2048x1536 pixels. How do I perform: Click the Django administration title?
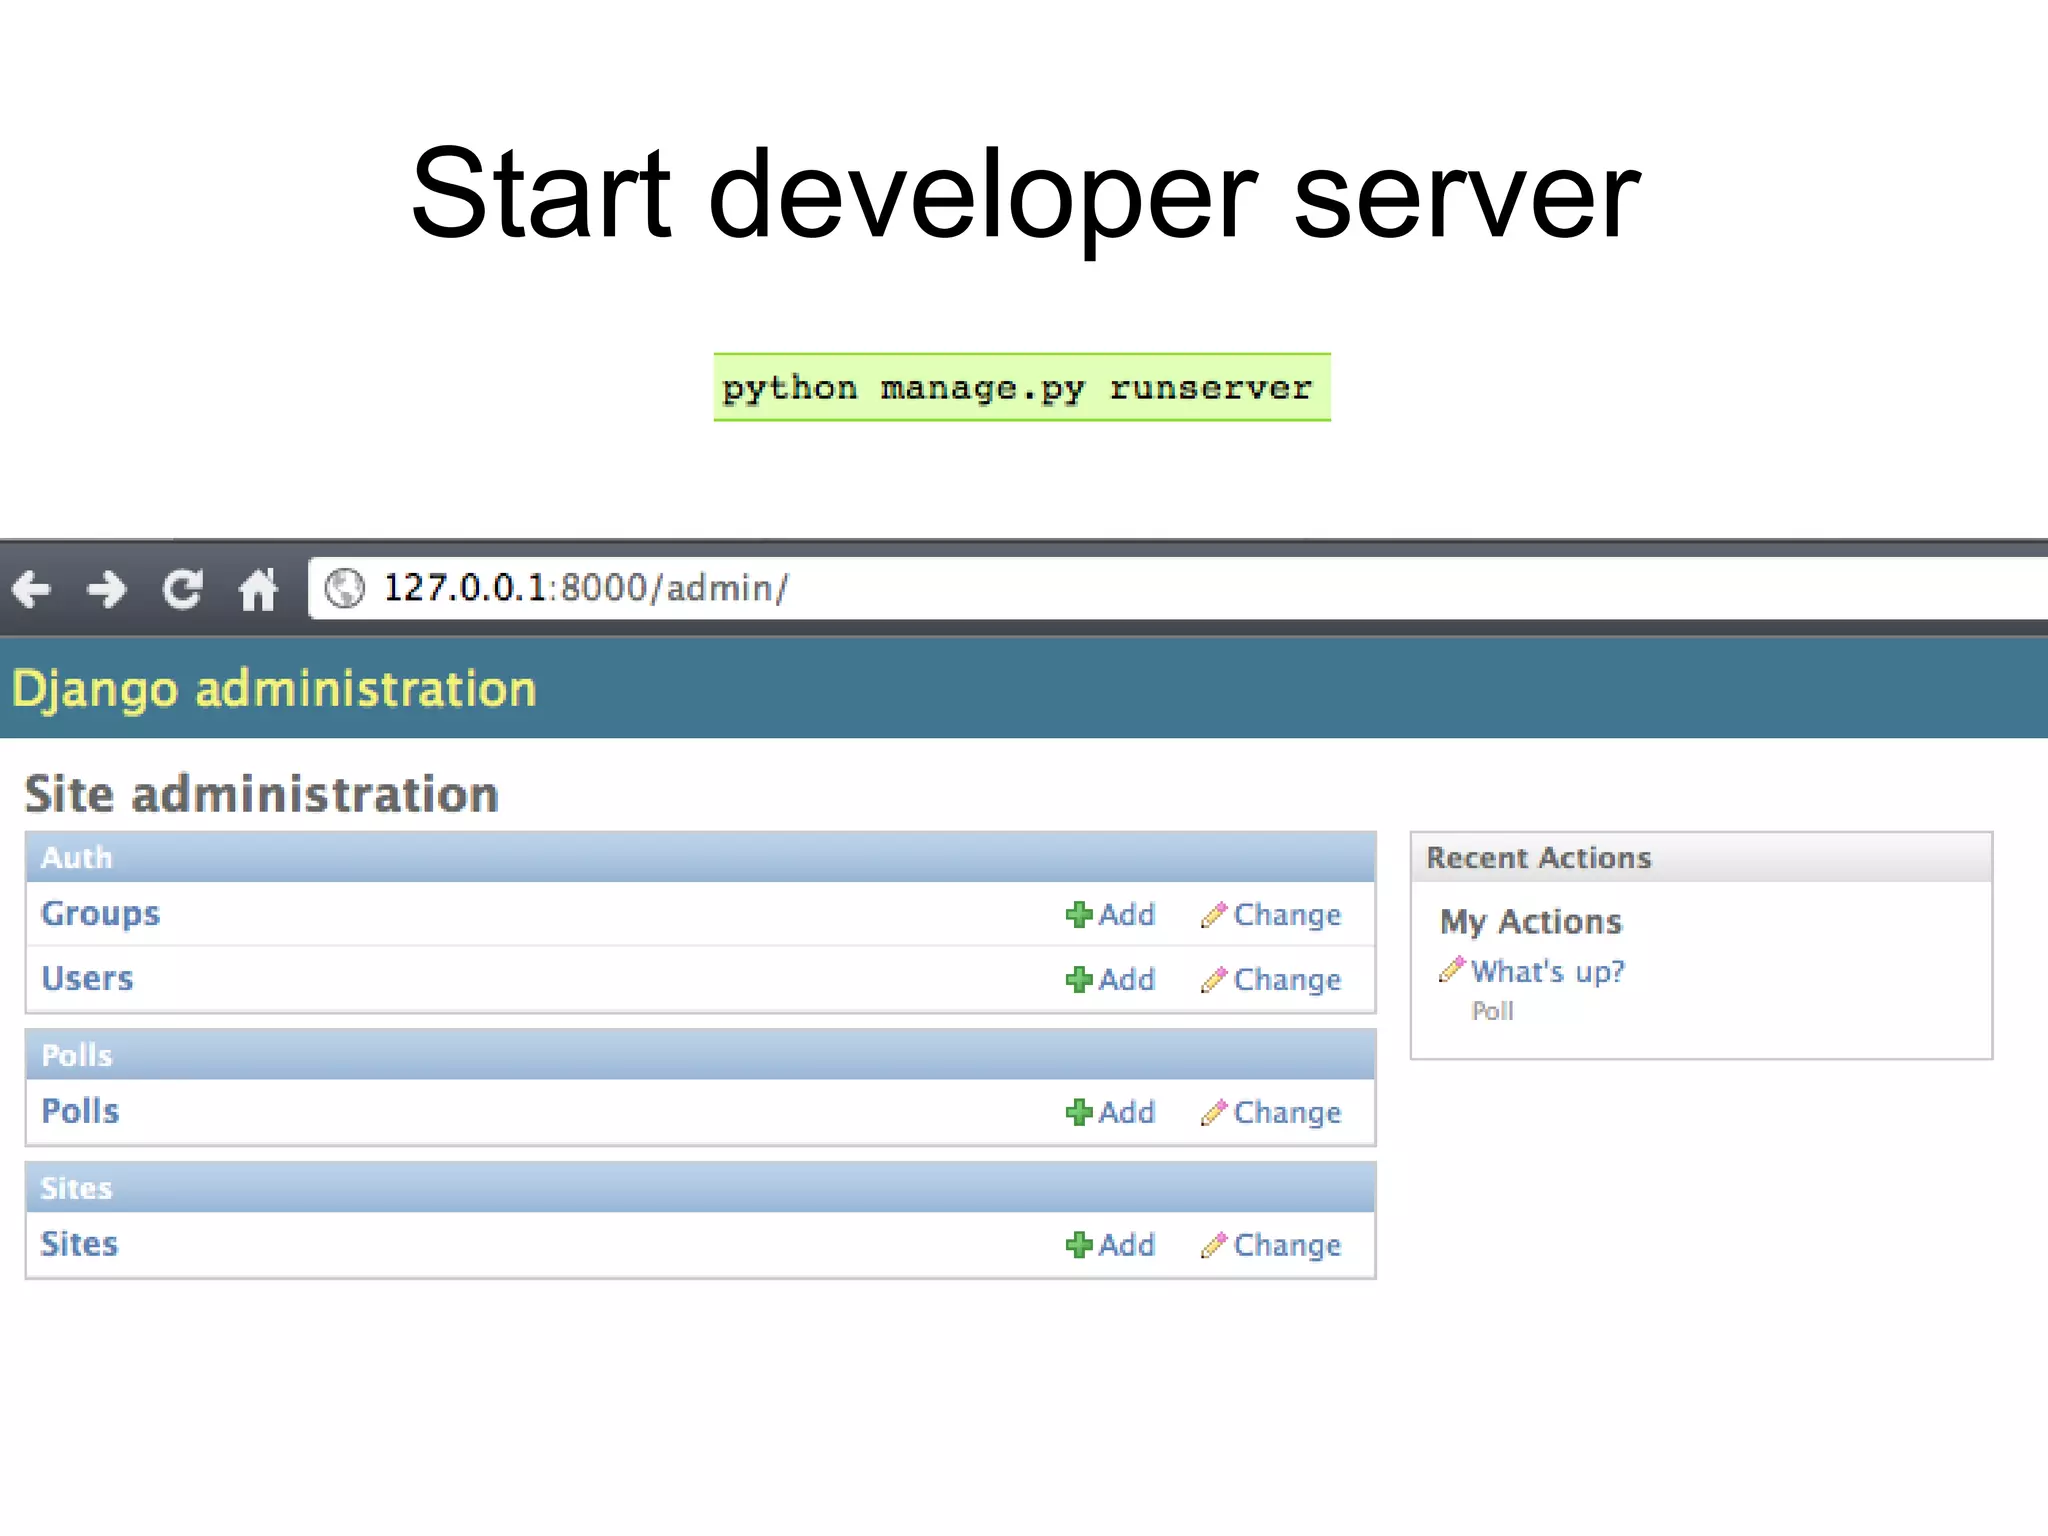coord(274,690)
